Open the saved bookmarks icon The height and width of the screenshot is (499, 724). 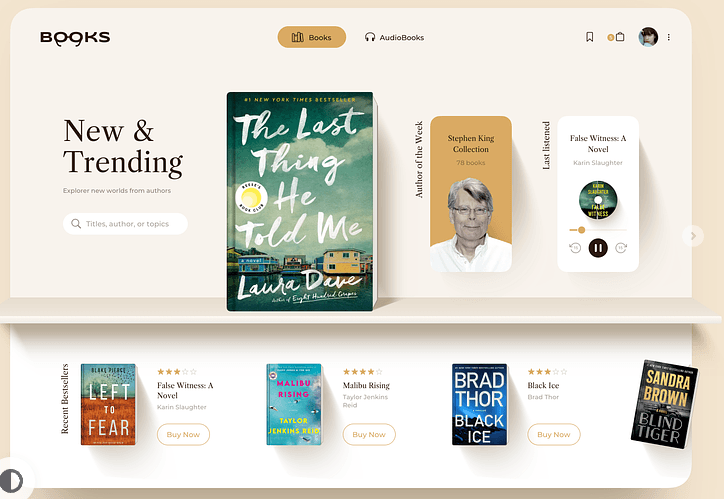pyautogui.click(x=590, y=37)
